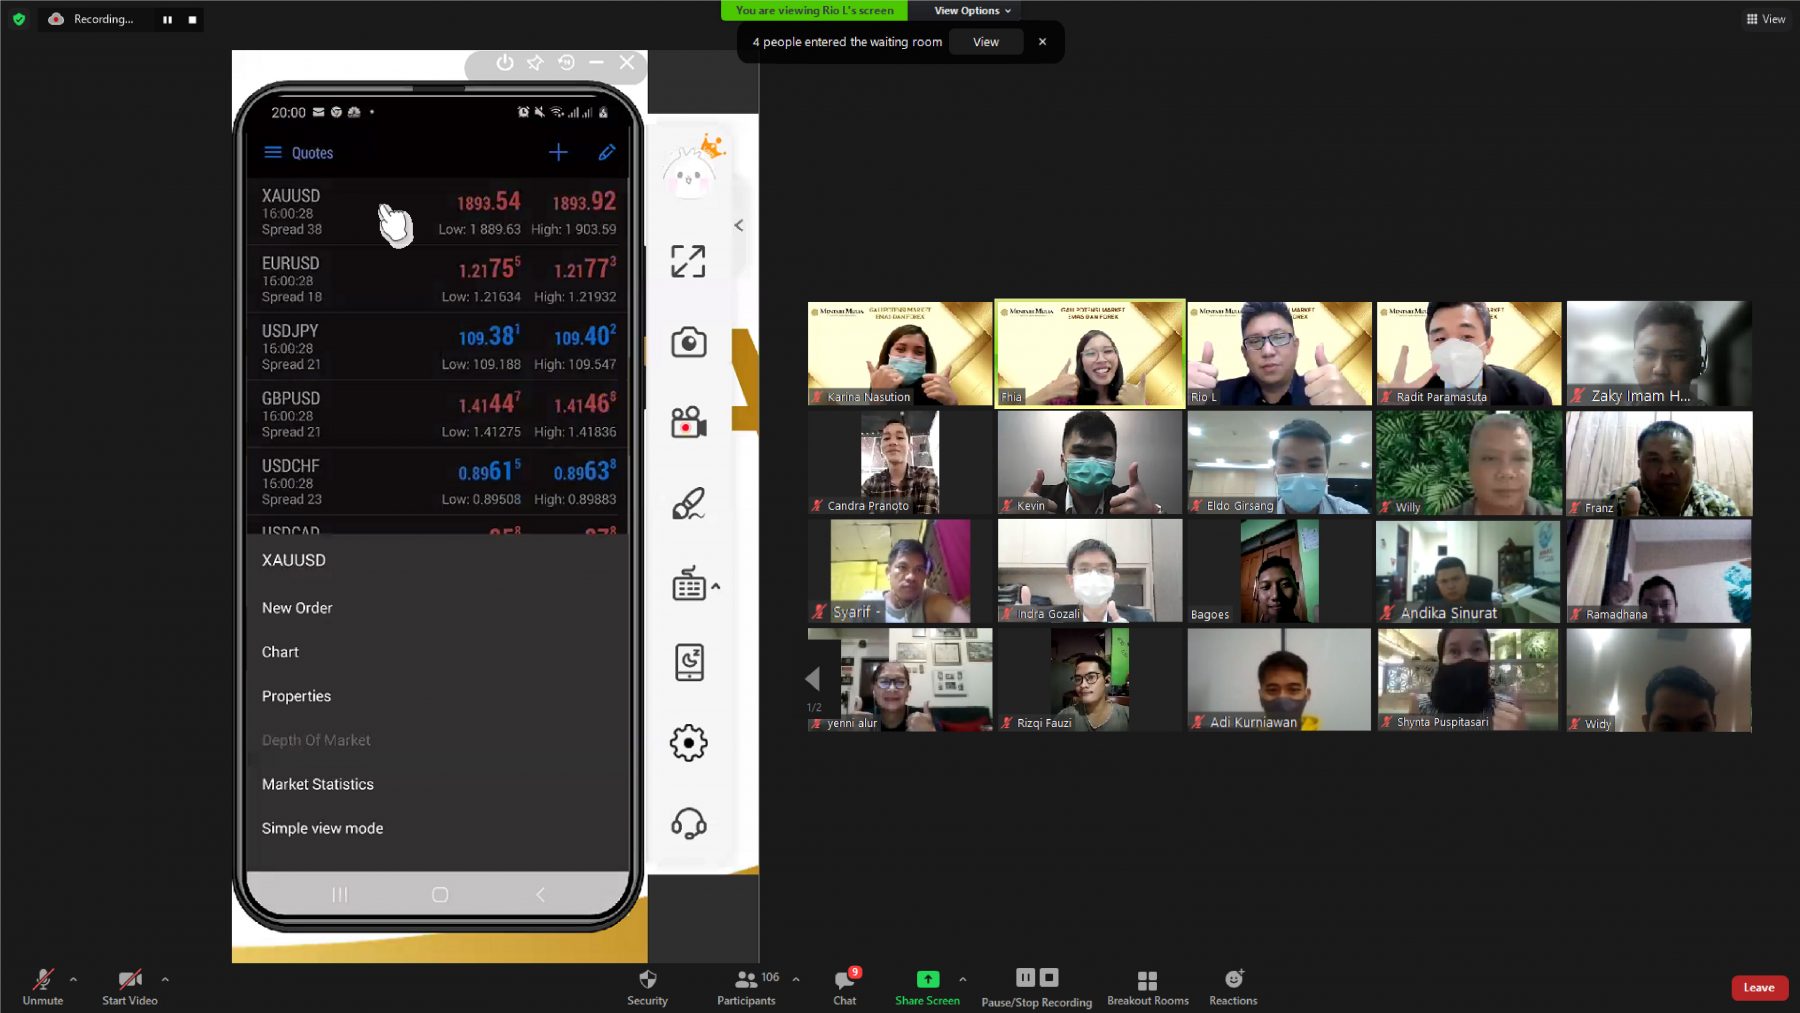The width and height of the screenshot is (1800, 1013).
Task: Open the mirror app settings gear
Action: [688, 743]
